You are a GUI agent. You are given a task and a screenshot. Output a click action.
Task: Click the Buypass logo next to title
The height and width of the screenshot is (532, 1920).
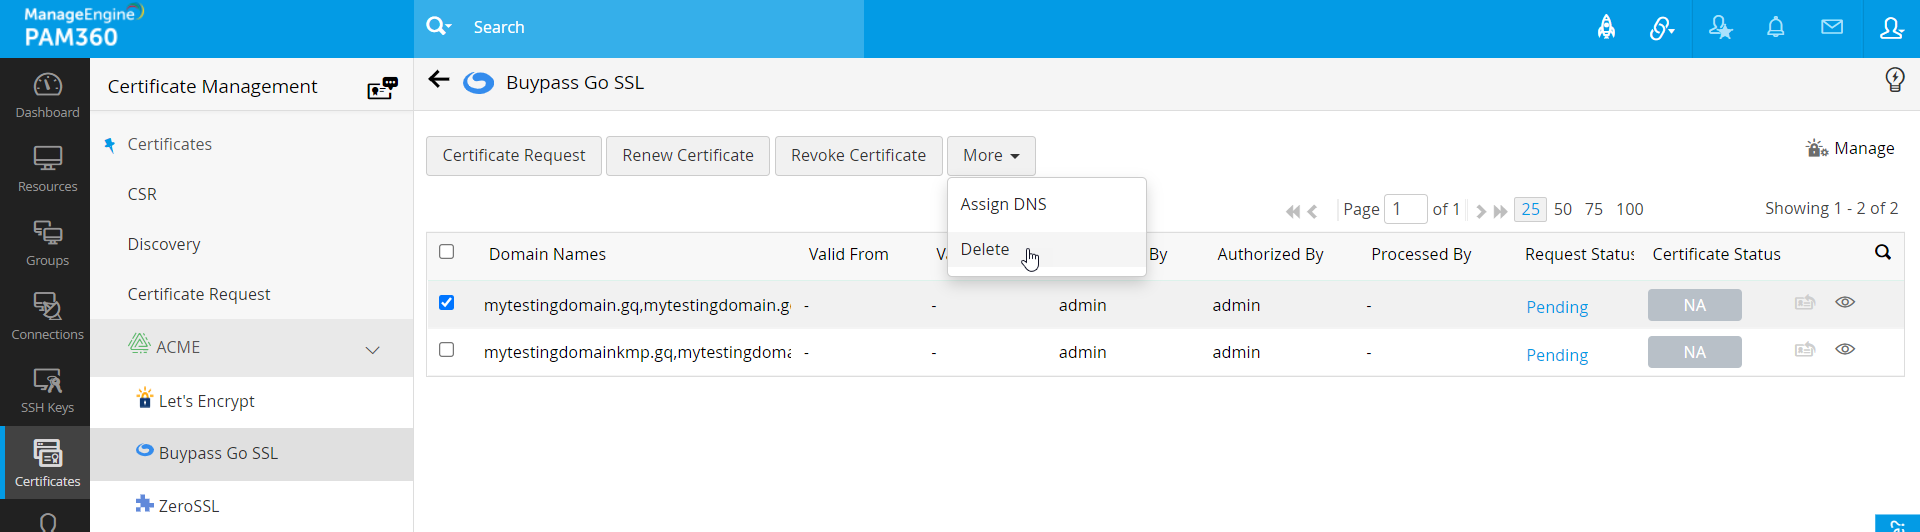coord(479,82)
